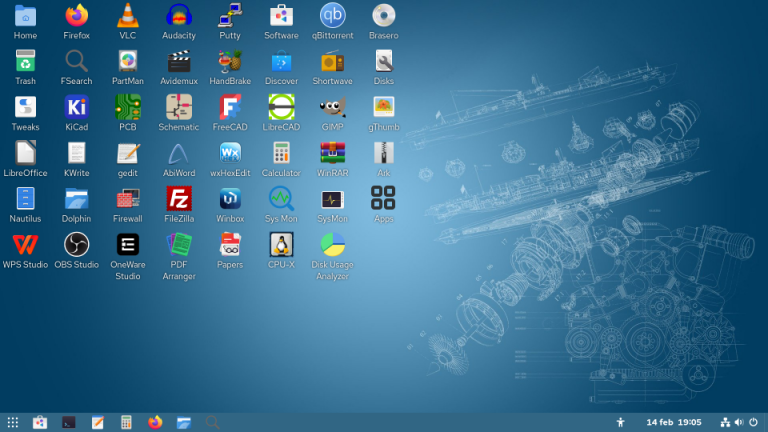The image size is (768, 432).
Task: Show applications grid in the taskbar
Action: pos(13,422)
